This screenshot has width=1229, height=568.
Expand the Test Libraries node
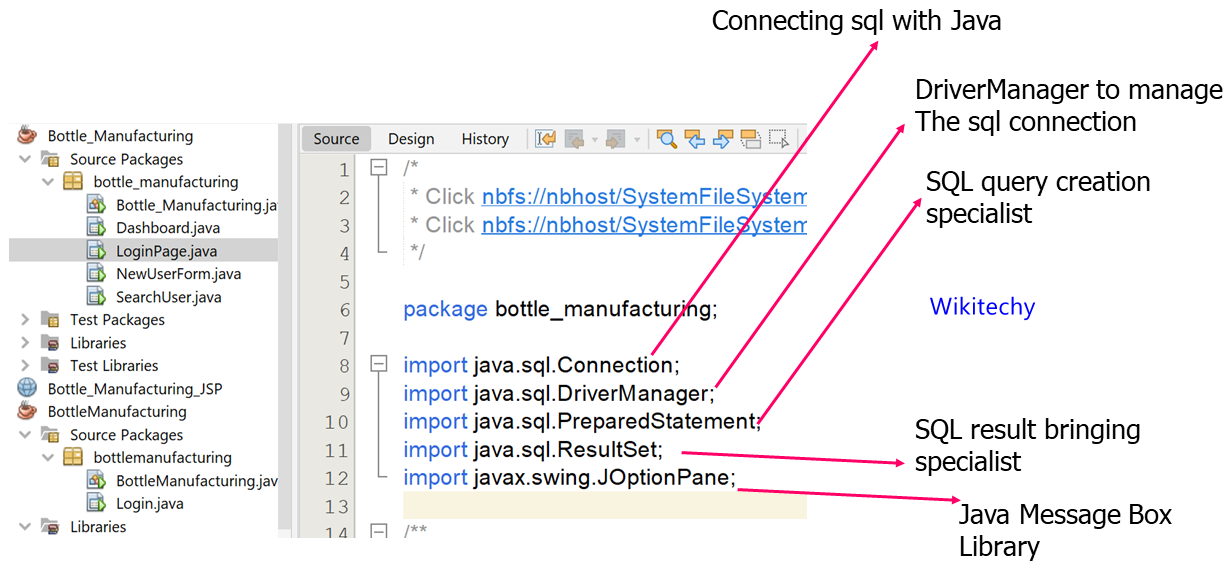click(x=25, y=366)
